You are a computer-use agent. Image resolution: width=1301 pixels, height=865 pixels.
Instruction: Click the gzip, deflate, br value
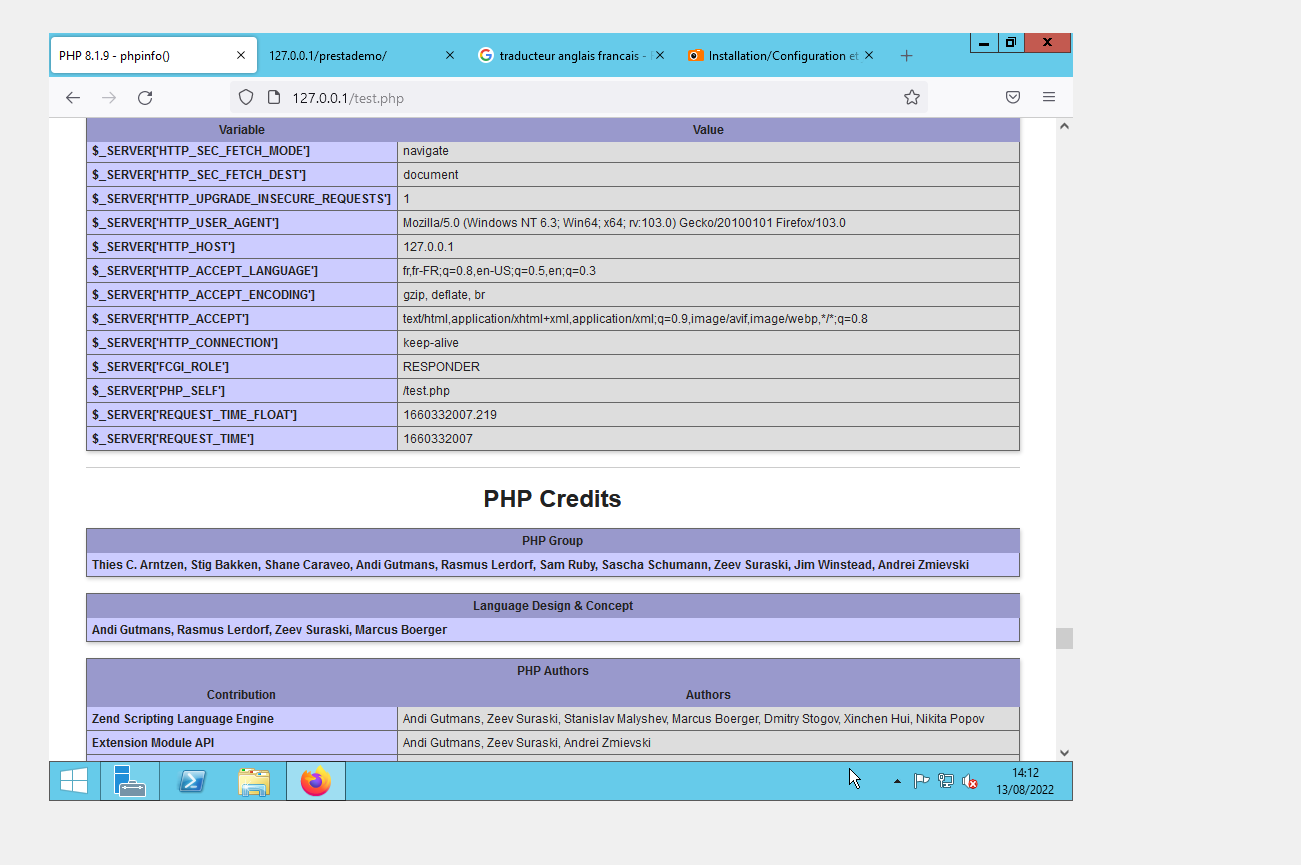(444, 295)
